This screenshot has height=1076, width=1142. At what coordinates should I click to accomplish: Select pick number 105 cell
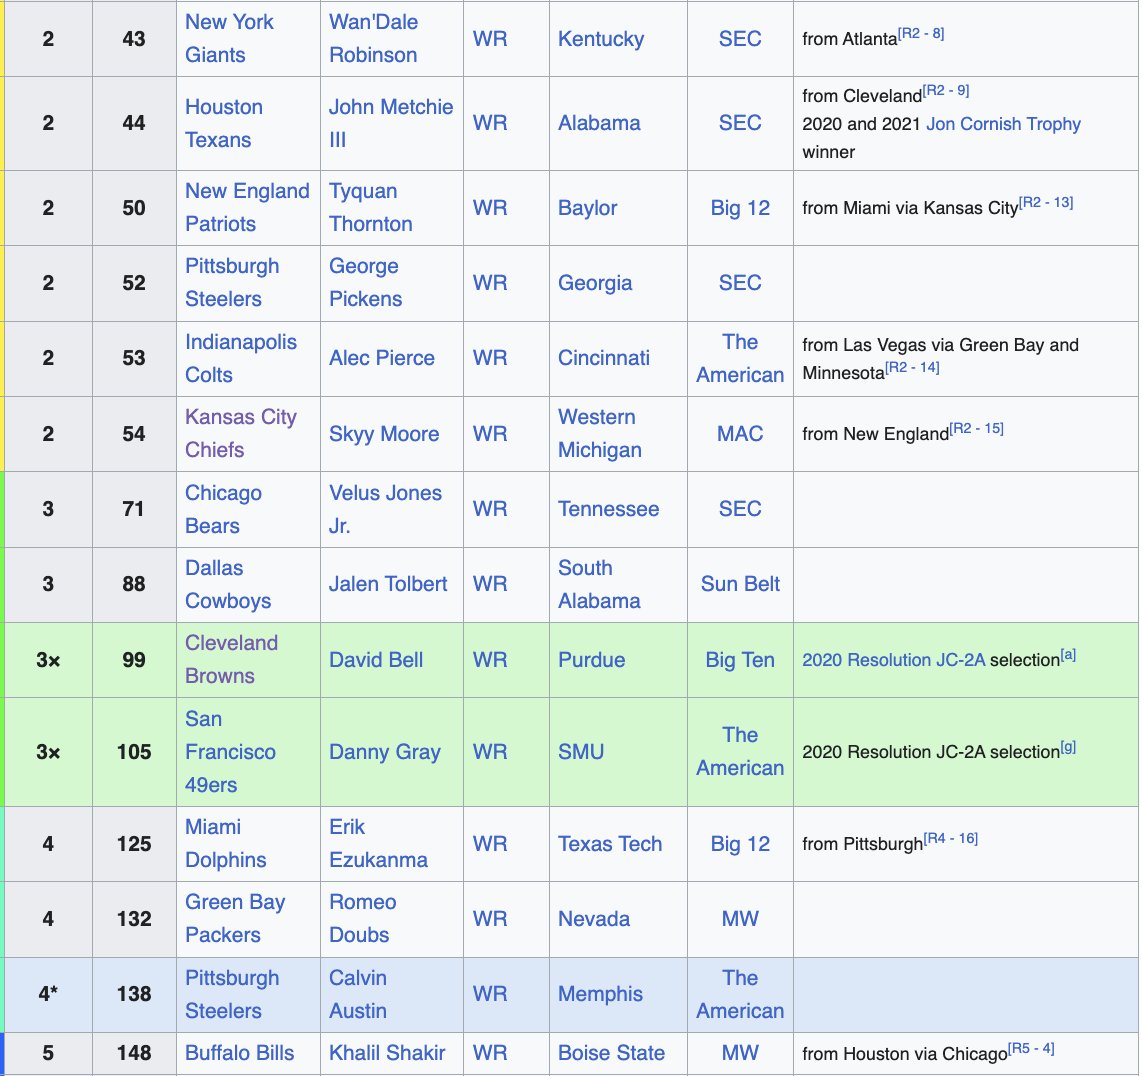pyautogui.click(x=134, y=752)
